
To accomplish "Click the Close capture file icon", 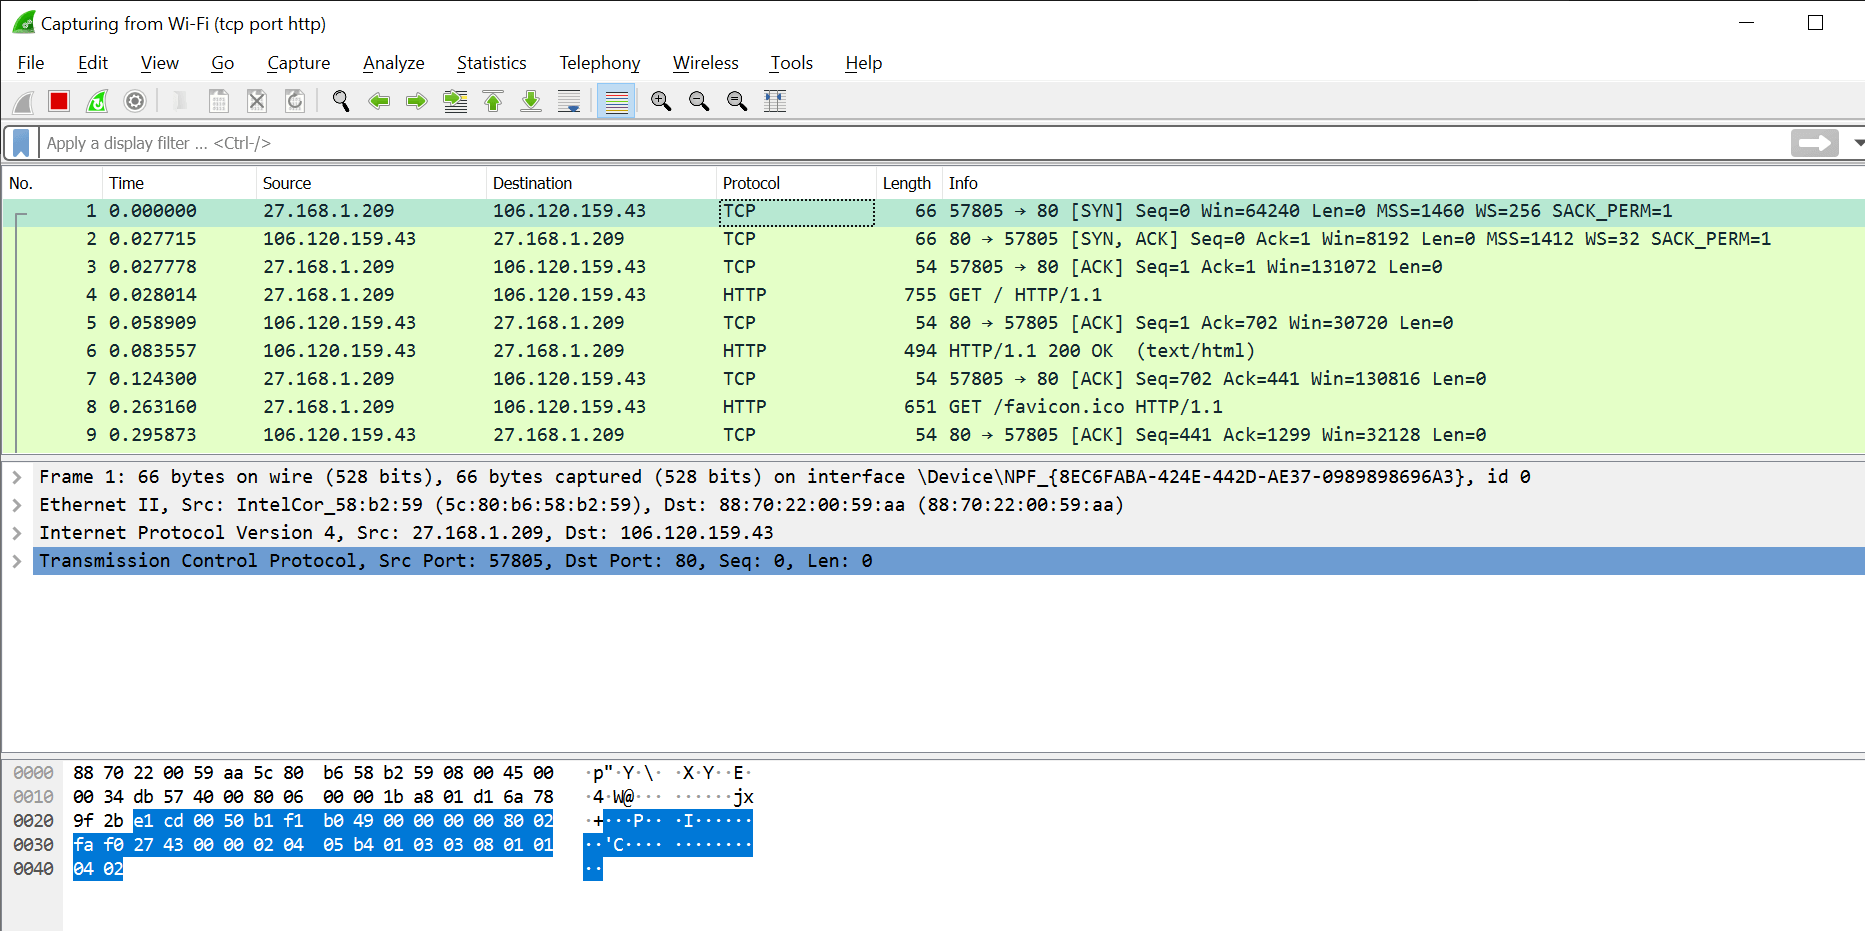I will coord(257,101).
